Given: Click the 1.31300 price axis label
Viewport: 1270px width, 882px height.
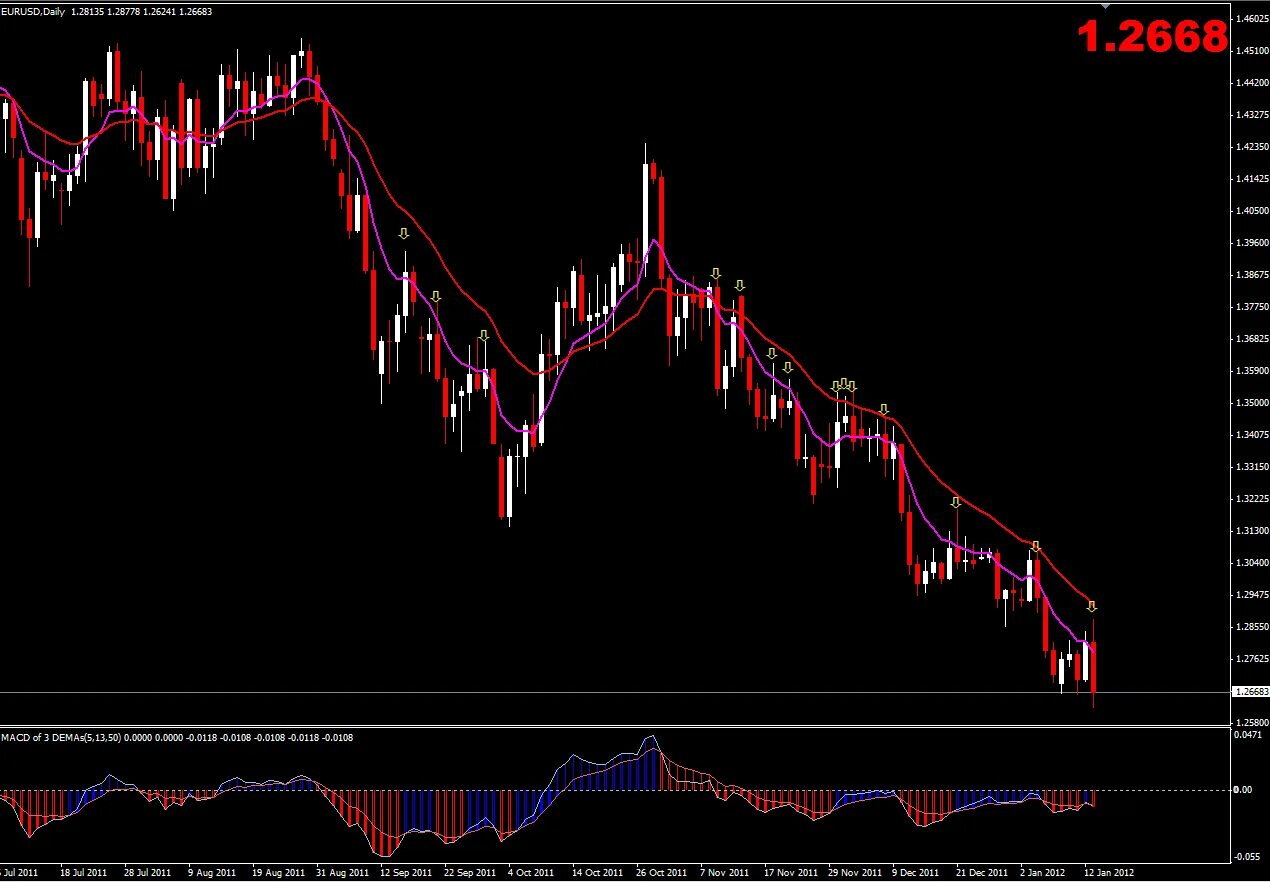Looking at the screenshot, I should [1251, 531].
